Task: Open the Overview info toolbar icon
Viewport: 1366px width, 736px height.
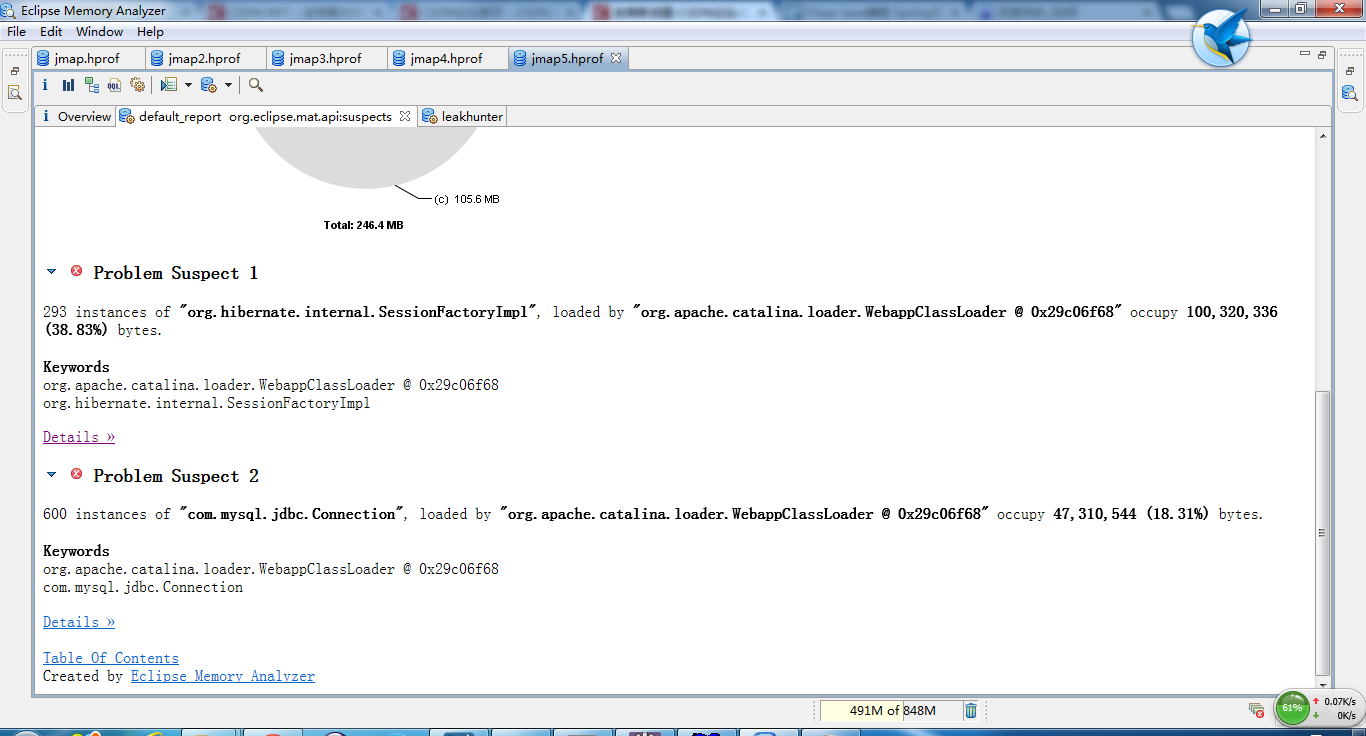Action: [x=45, y=85]
